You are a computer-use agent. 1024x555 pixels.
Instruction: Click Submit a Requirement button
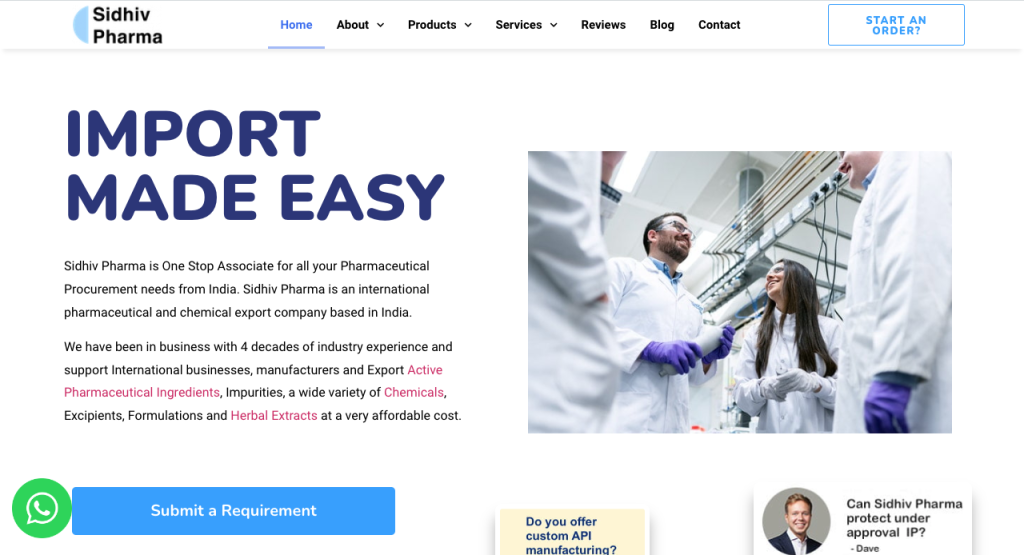[x=233, y=511]
